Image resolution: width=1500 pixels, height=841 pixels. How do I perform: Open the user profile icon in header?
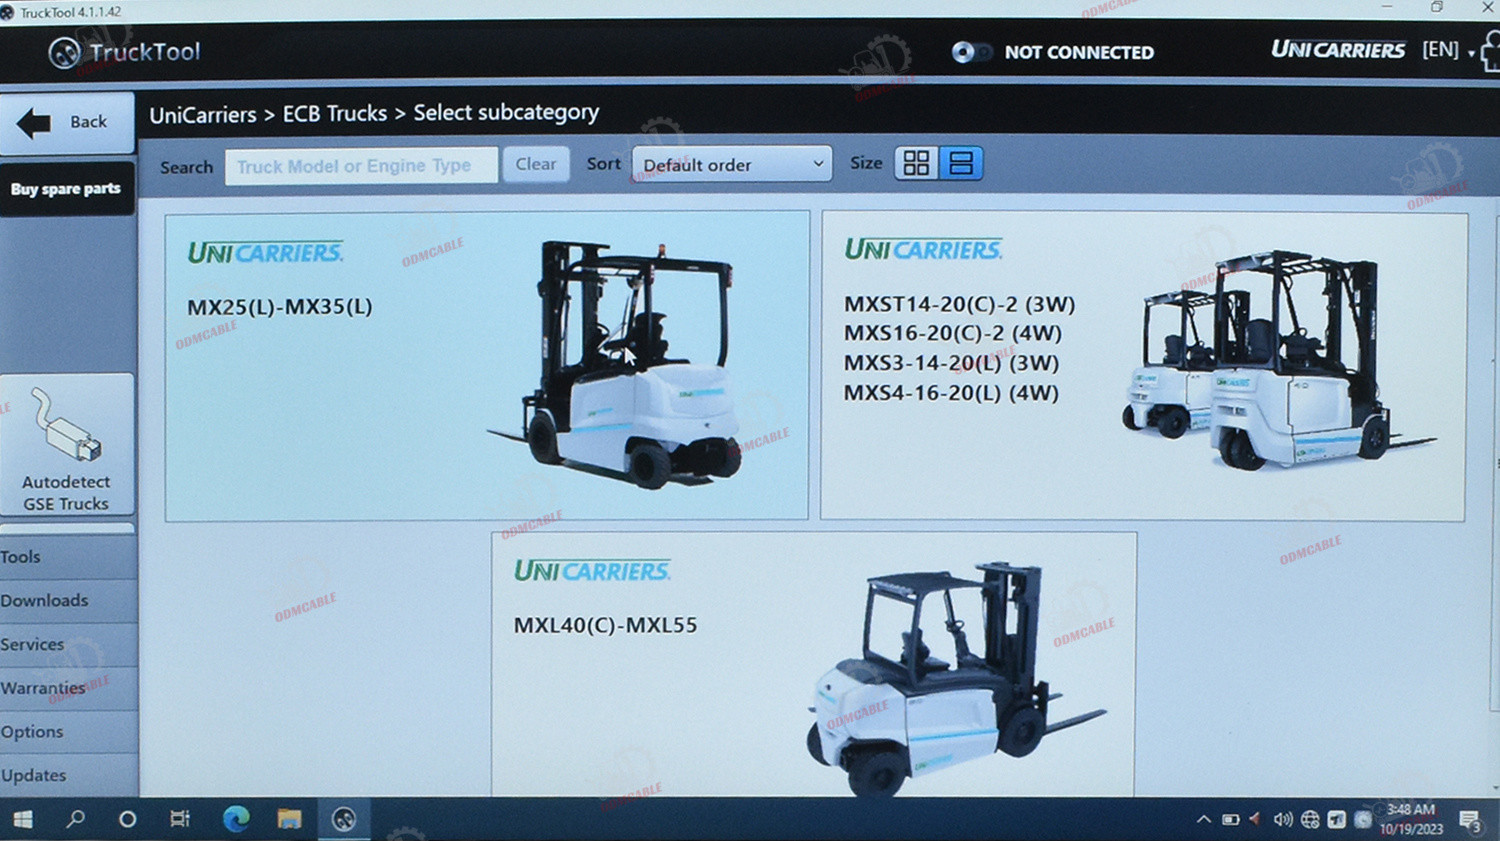pos(1490,50)
